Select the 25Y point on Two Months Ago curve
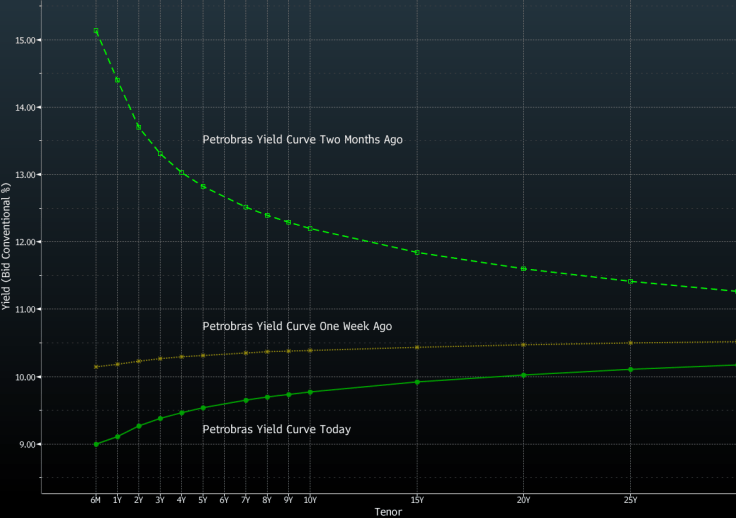 [630, 282]
